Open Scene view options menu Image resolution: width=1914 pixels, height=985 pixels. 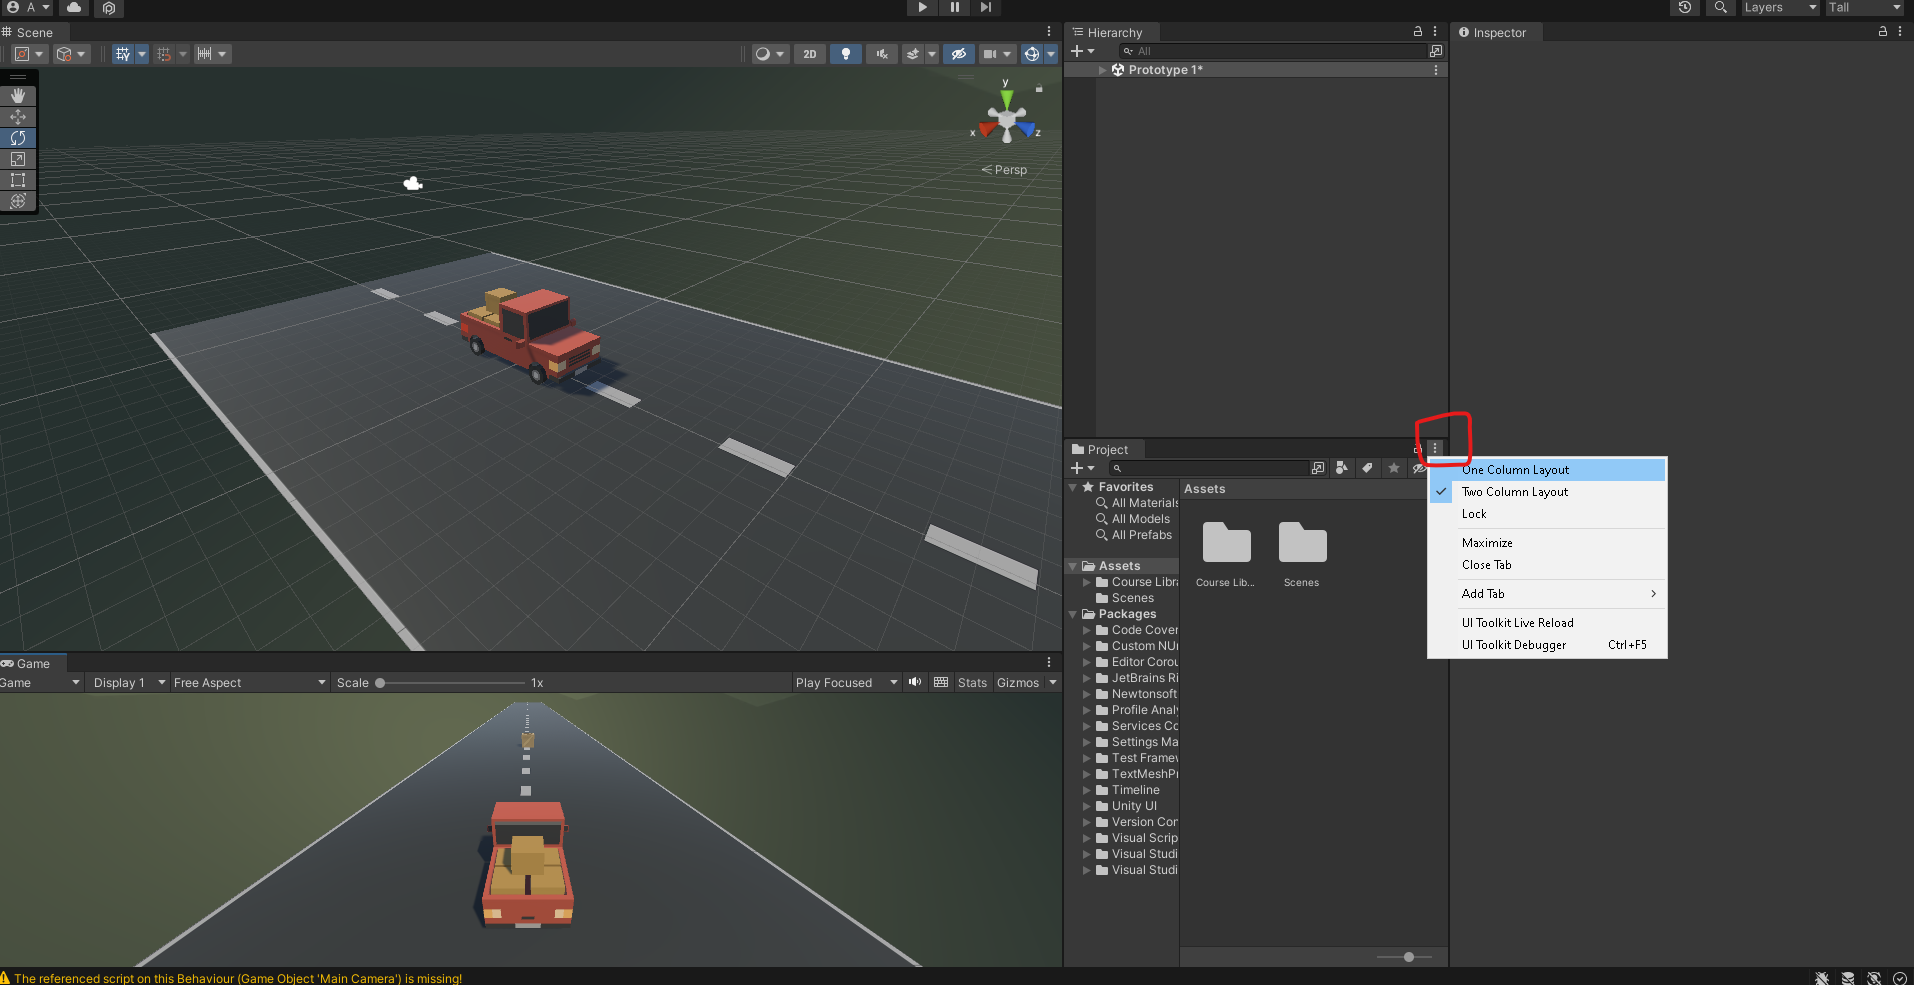1049,32
